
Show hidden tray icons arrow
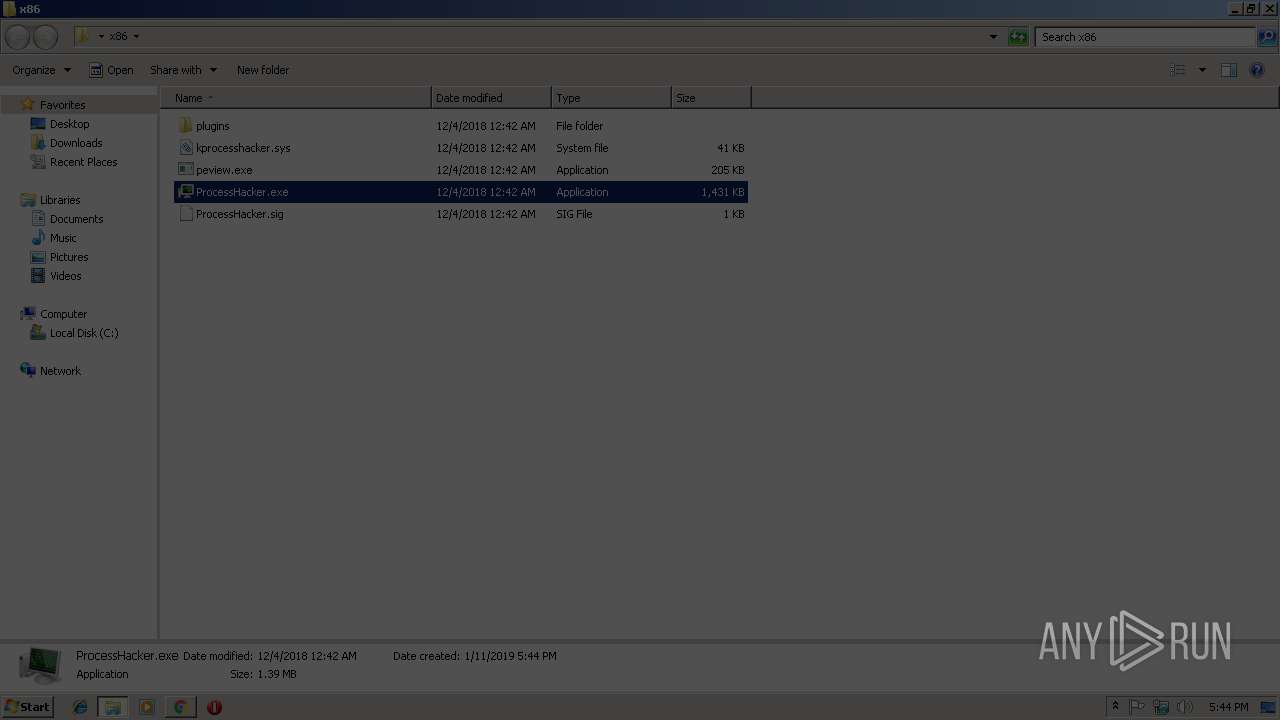1115,707
